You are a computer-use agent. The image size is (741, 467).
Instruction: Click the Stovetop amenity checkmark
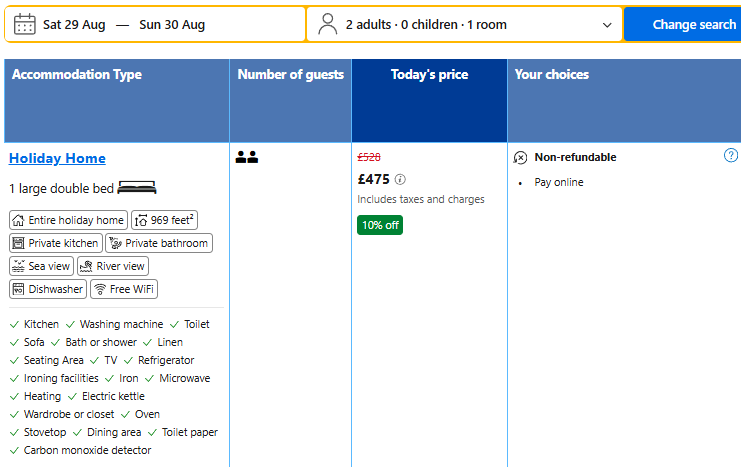(x=14, y=432)
